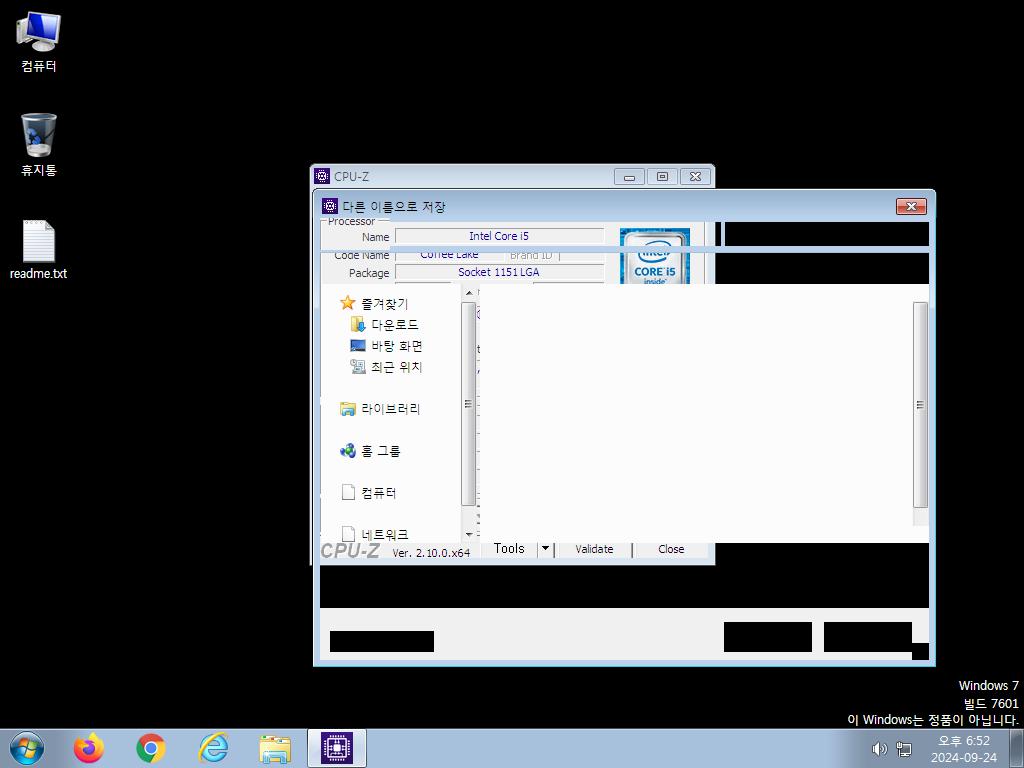Select the 홈 그룹 homegroup icon

click(347, 451)
